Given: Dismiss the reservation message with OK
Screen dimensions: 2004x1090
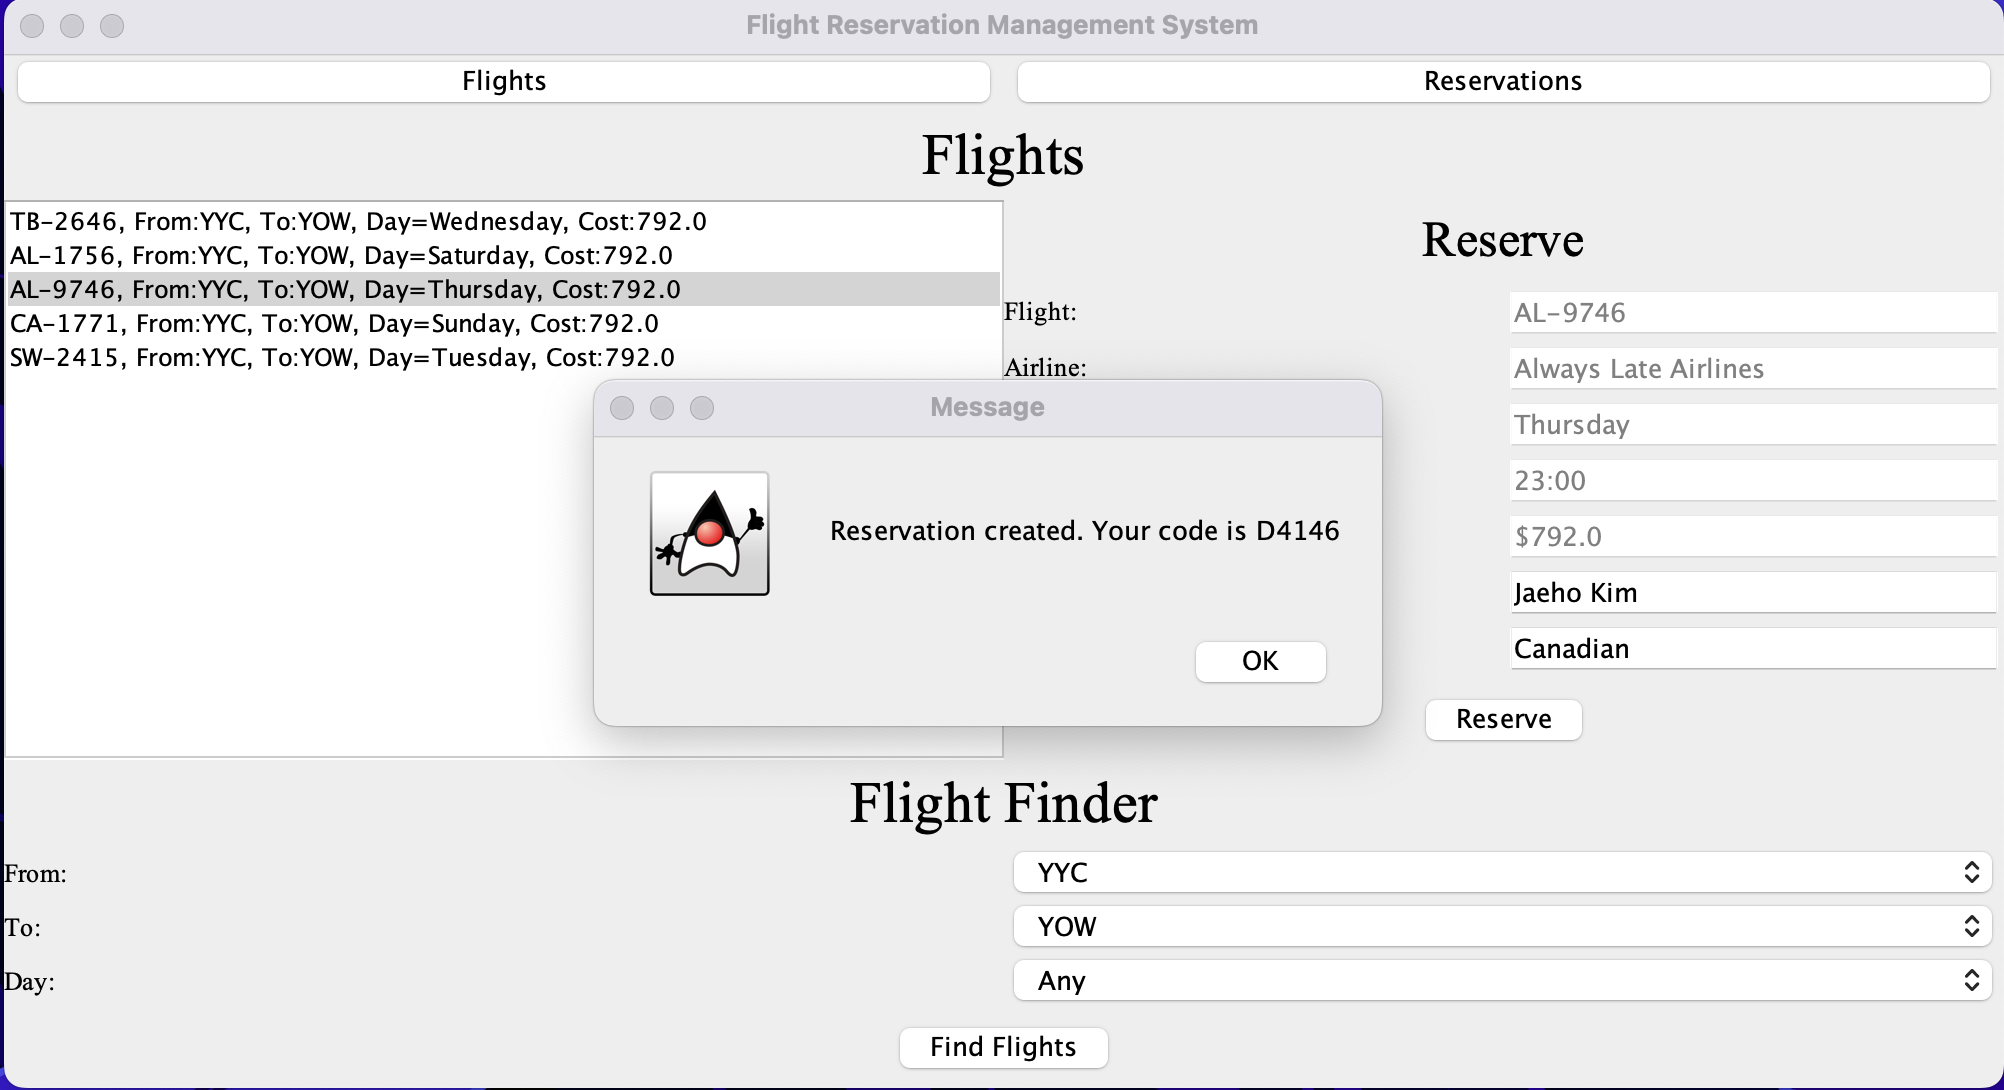Looking at the screenshot, I should (1259, 661).
